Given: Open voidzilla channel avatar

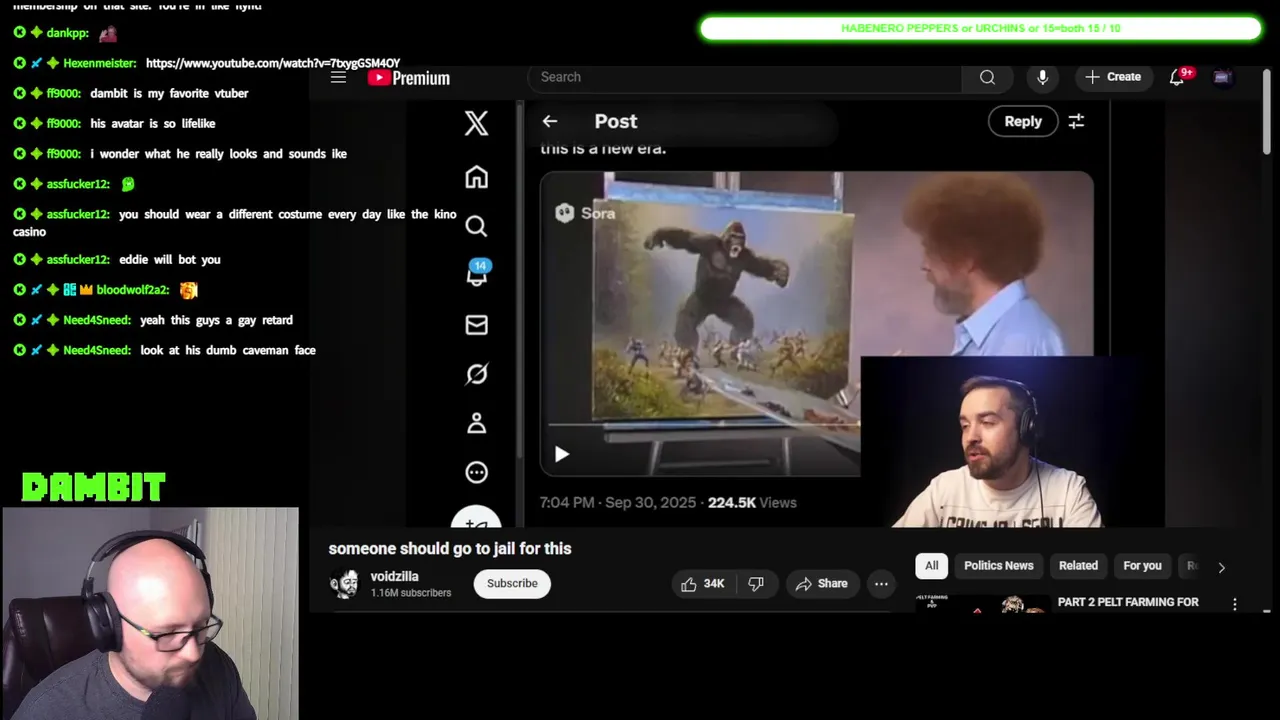Looking at the screenshot, I should tap(344, 584).
